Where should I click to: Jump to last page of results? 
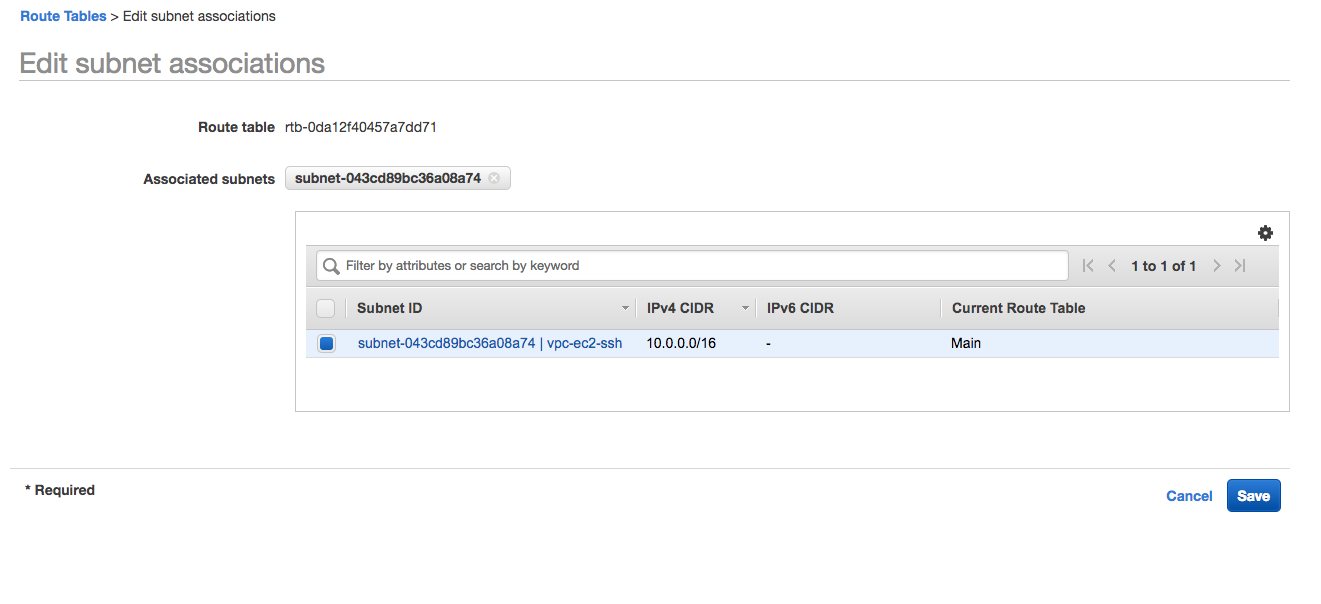1240,266
